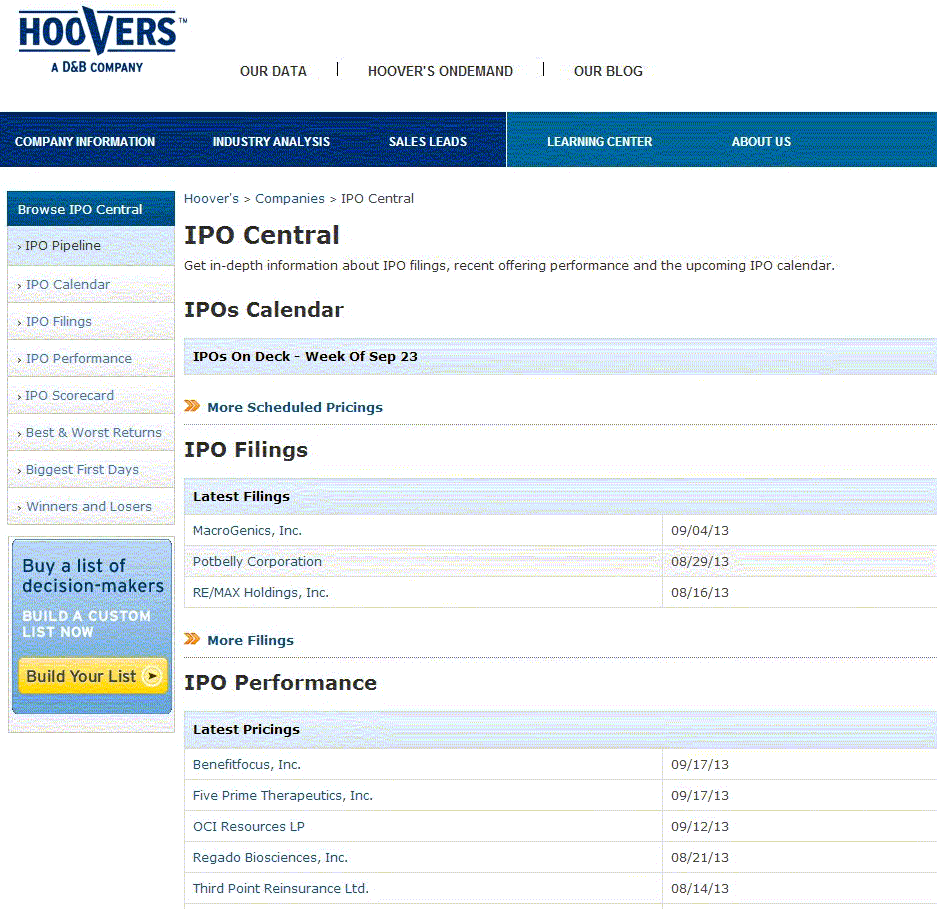Click the Hoover's logo

pyautogui.click(x=97, y=42)
